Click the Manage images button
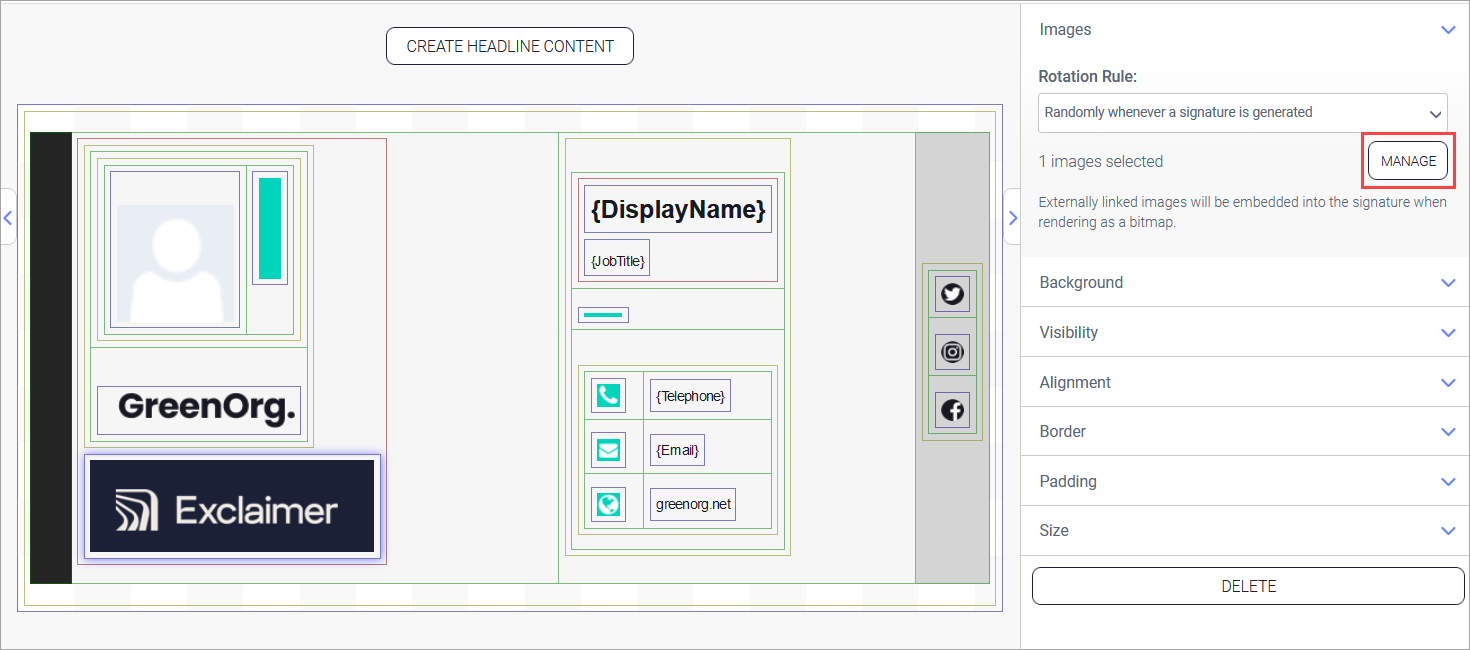The height and width of the screenshot is (650, 1470). pos(1407,161)
